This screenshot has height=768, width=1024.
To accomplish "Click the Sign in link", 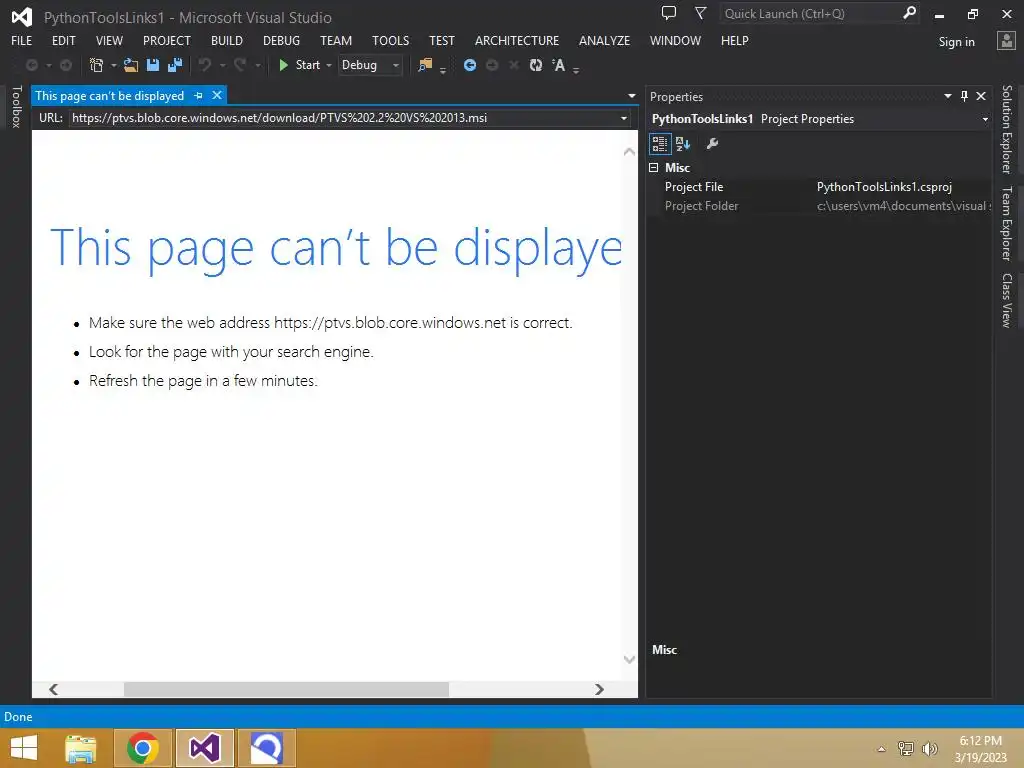I will (956, 42).
